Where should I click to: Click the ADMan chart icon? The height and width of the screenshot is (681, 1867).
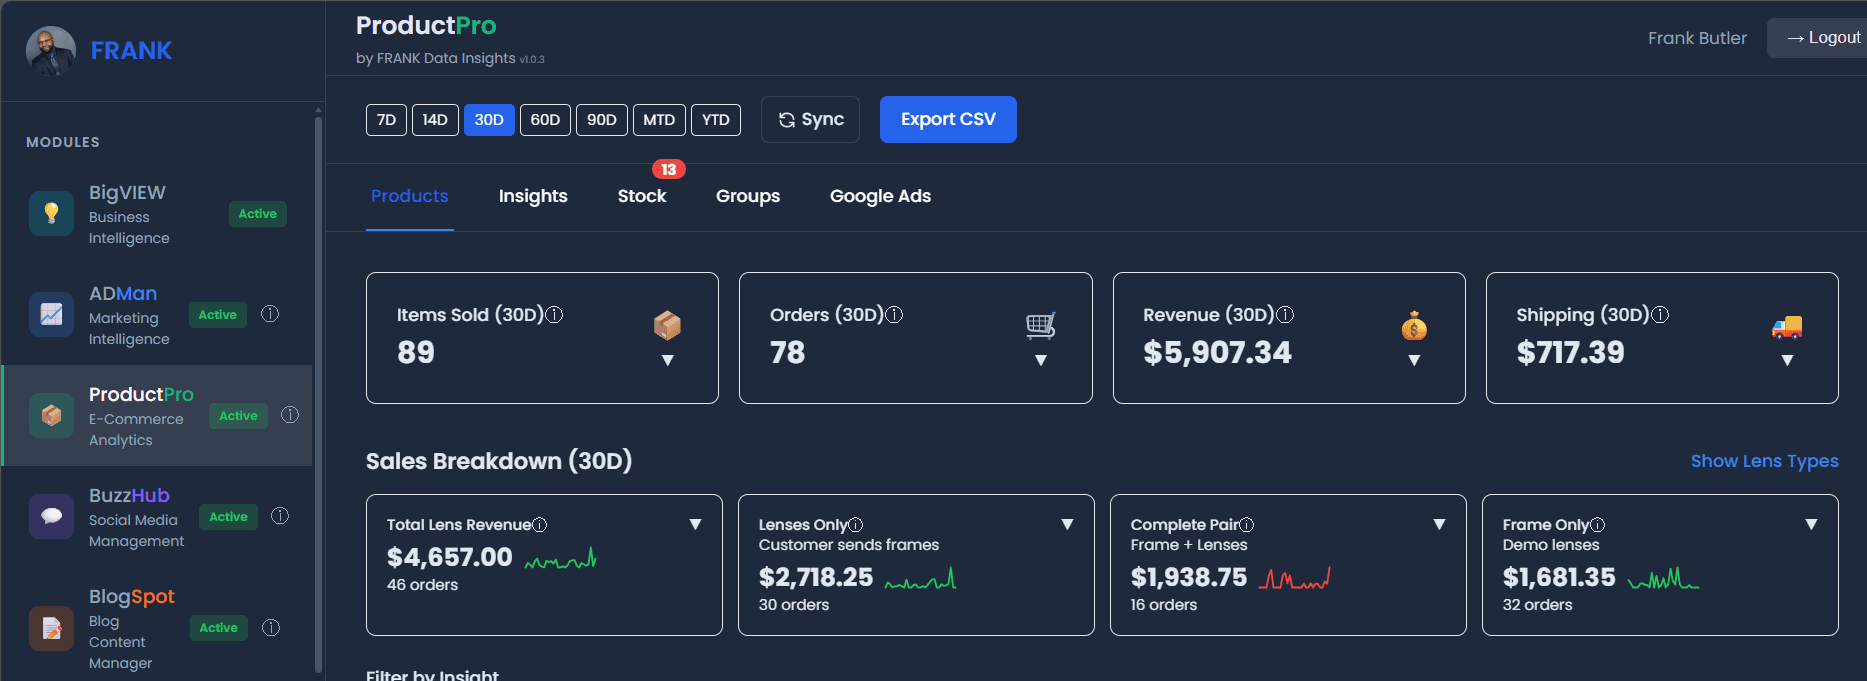(x=51, y=314)
